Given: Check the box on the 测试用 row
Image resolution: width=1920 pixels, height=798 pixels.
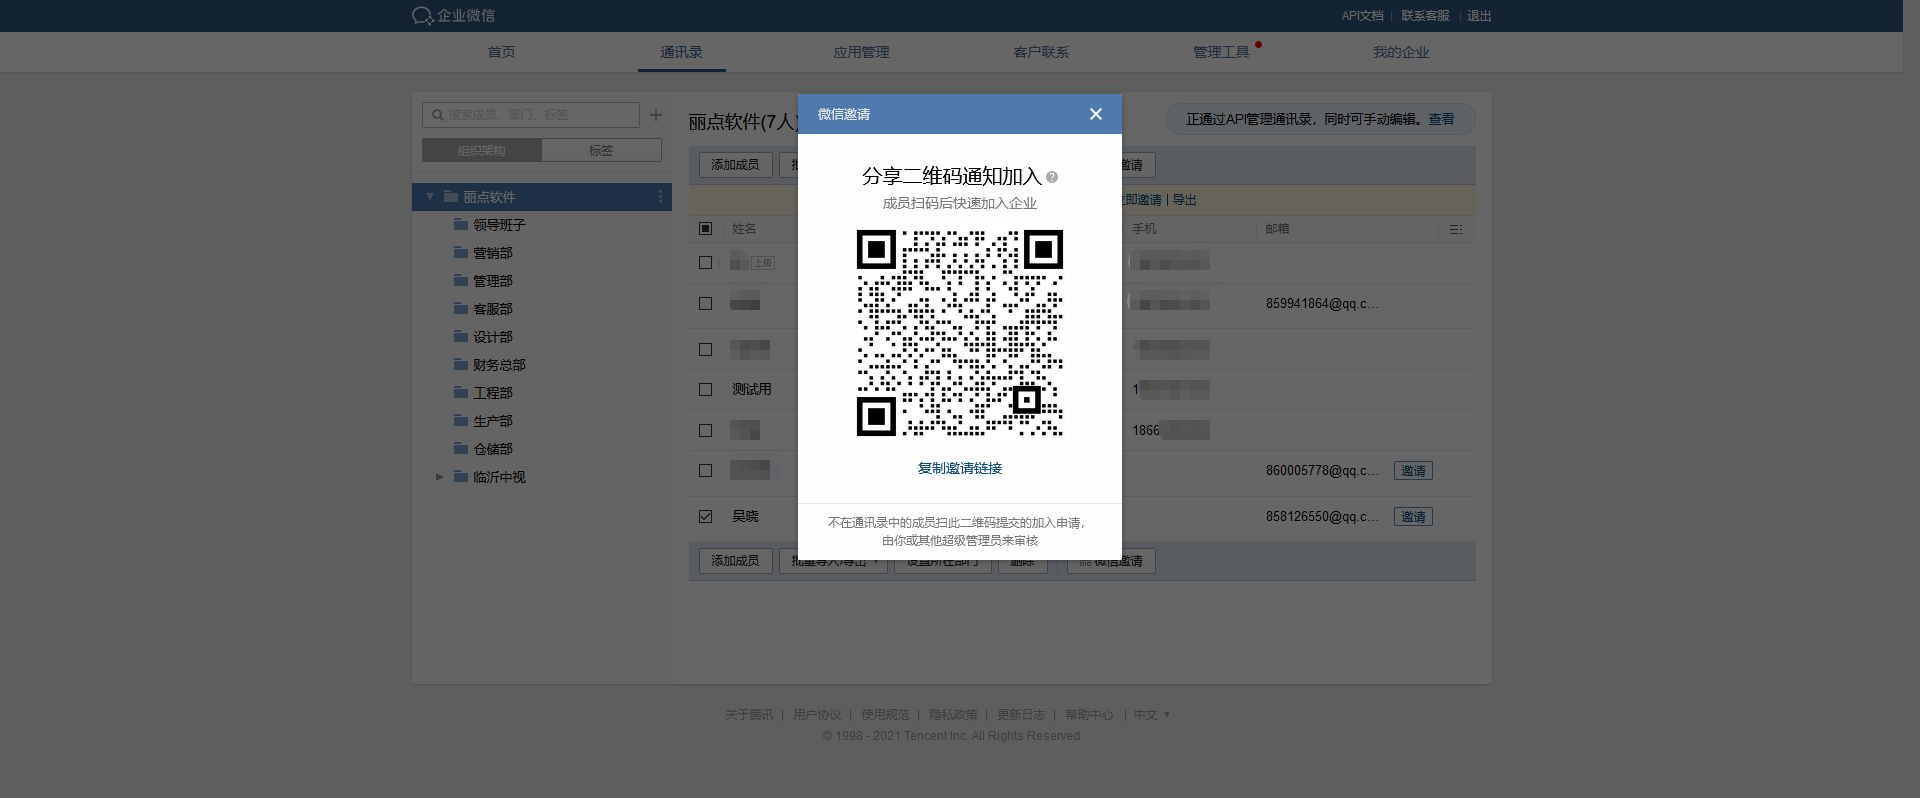Looking at the screenshot, I should 705,389.
